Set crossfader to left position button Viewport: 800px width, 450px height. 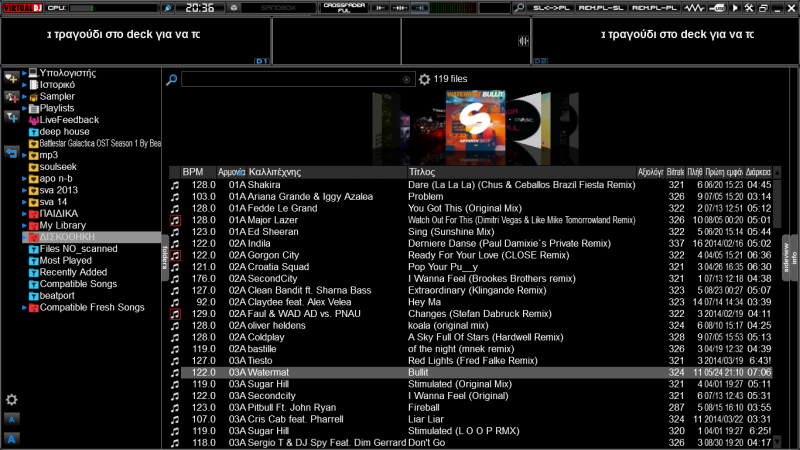point(380,8)
